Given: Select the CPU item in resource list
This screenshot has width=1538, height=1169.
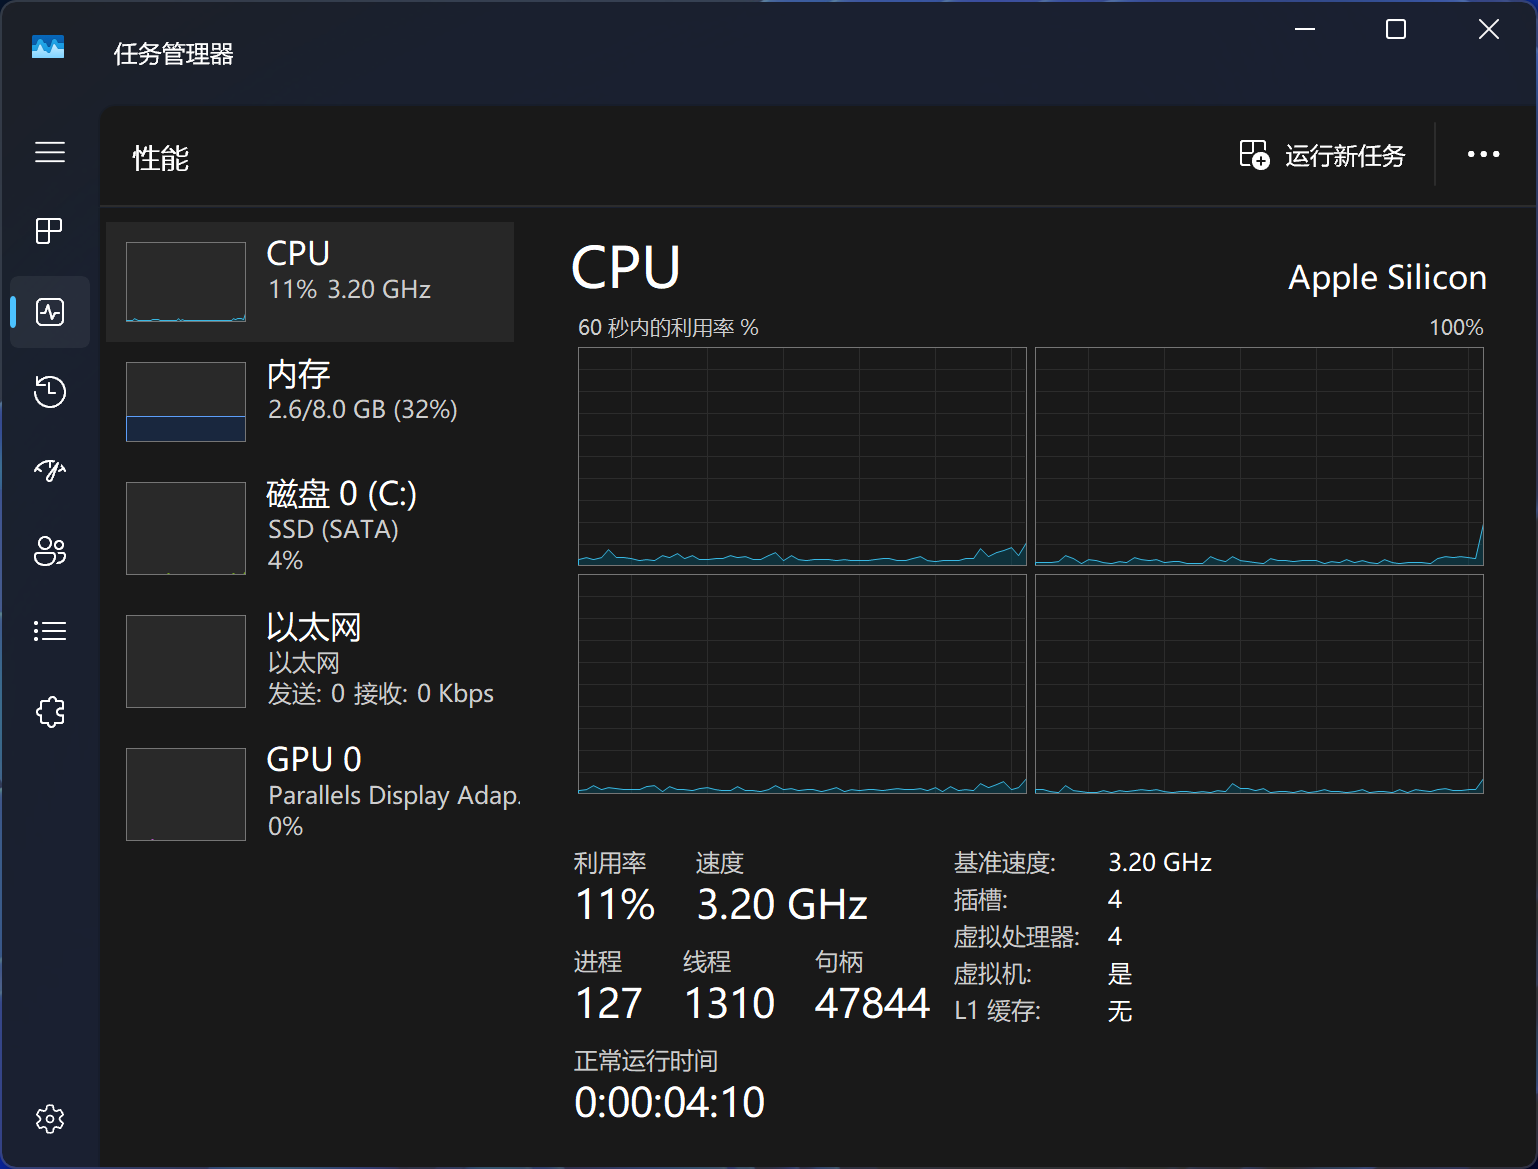Looking at the screenshot, I should (310, 282).
